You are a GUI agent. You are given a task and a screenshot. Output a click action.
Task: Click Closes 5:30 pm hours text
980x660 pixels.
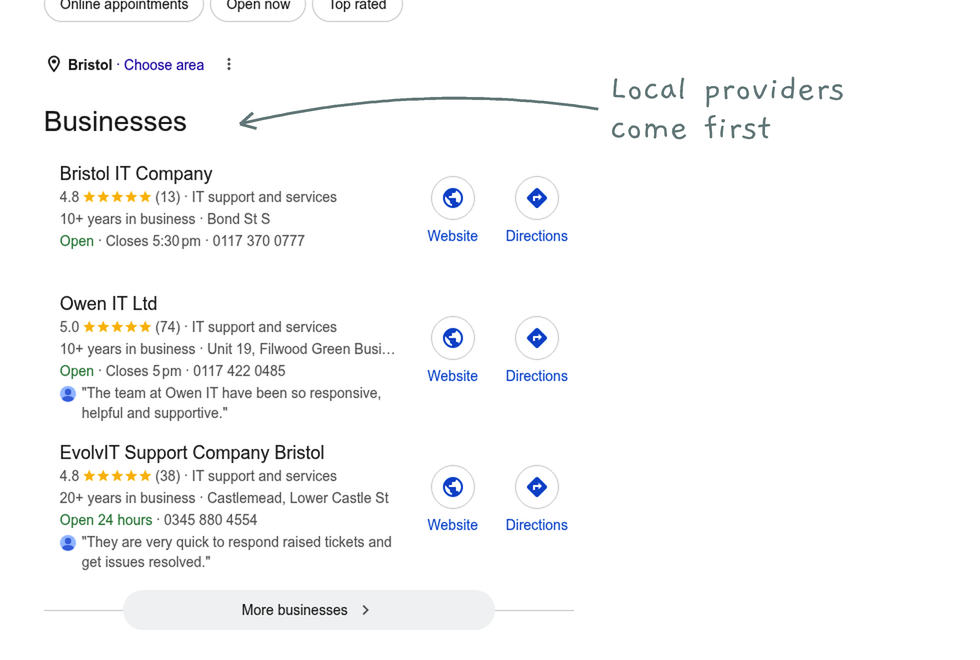[x=153, y=241]
